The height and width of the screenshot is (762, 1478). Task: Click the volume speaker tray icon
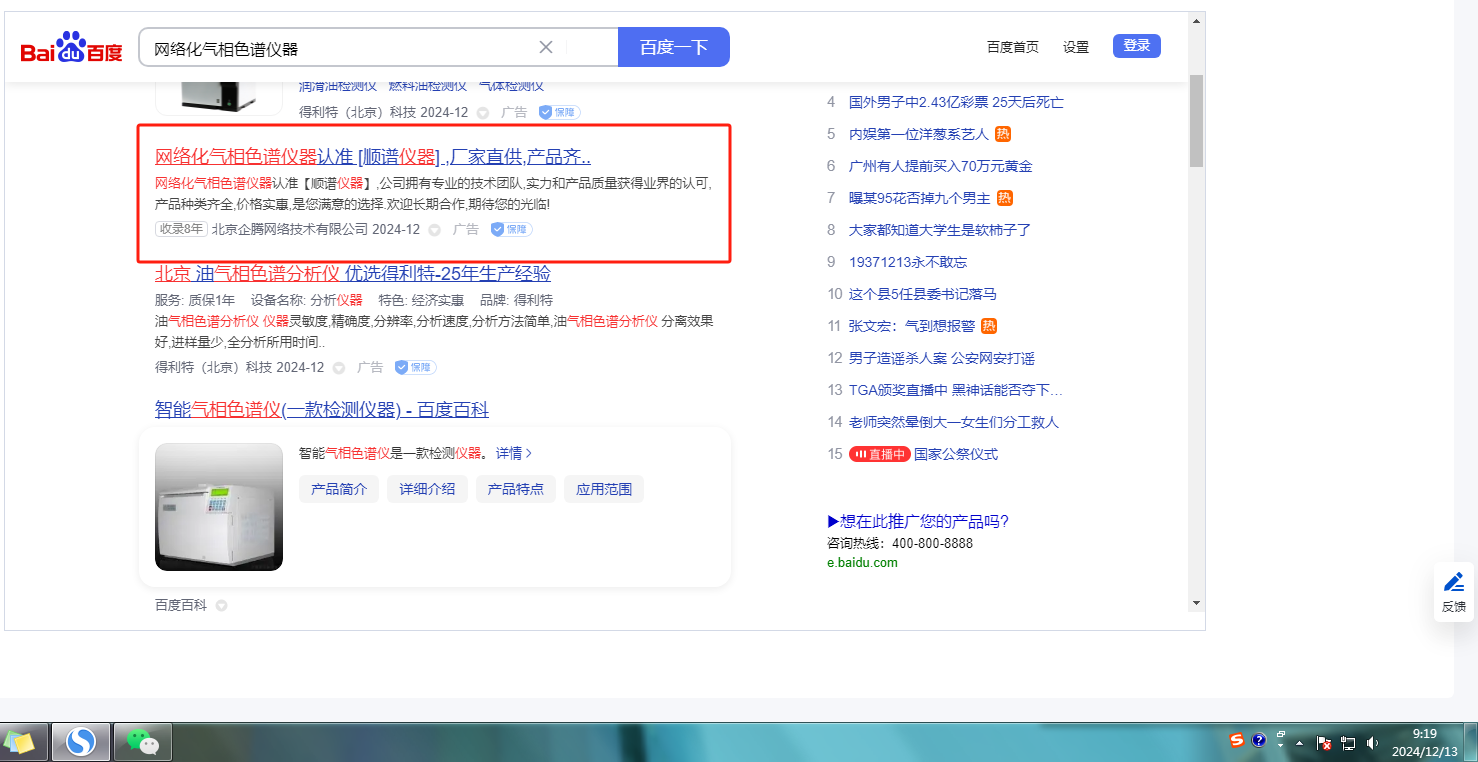click(x=1372, y=743)
